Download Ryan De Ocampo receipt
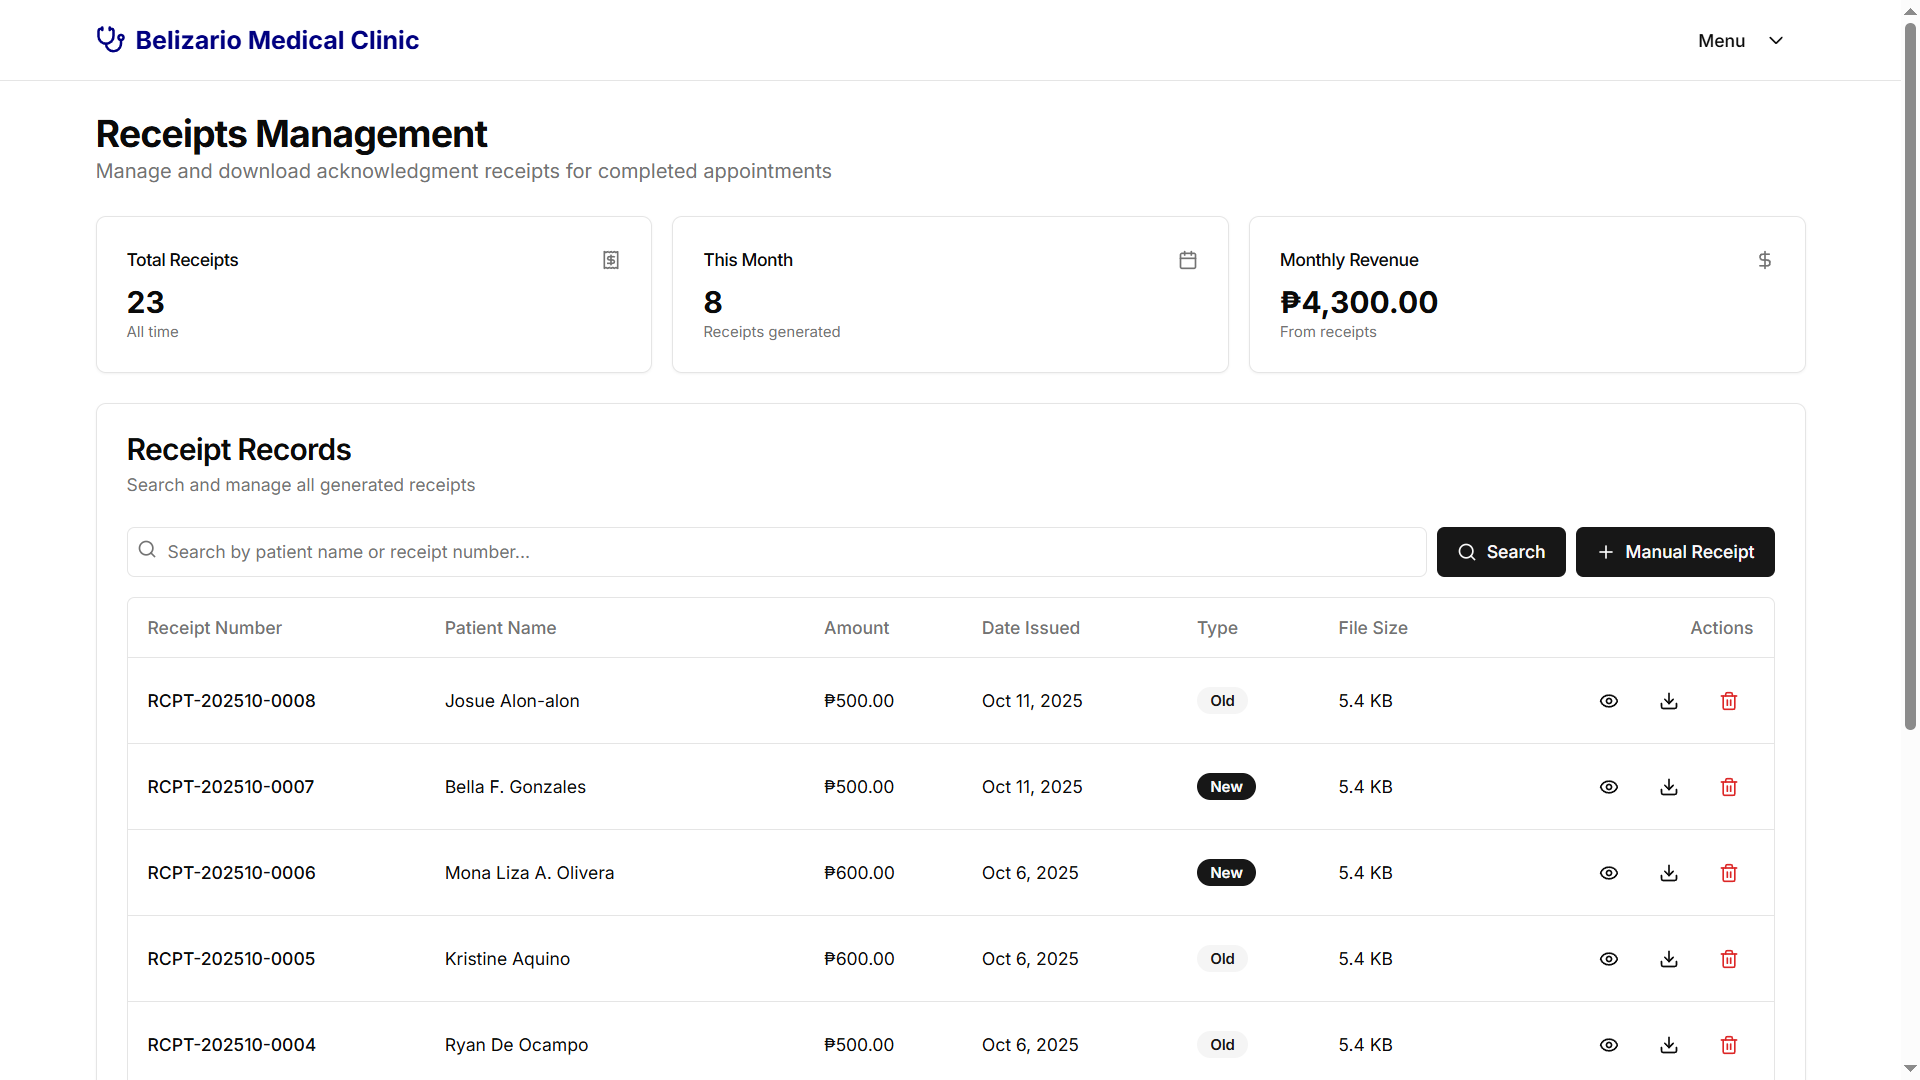1920x1080 pixels. 1669,1045
